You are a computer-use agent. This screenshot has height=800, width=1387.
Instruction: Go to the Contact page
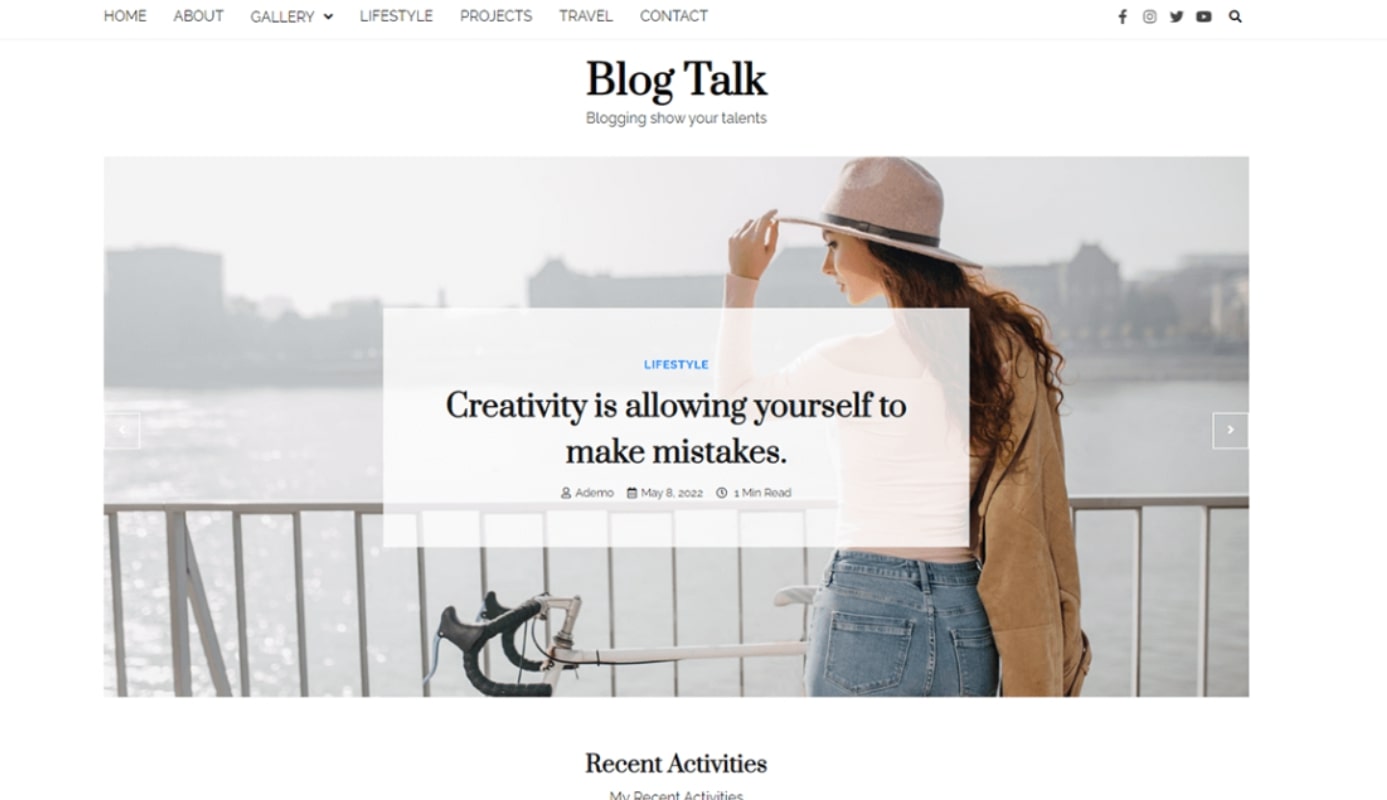click(674, 16)
